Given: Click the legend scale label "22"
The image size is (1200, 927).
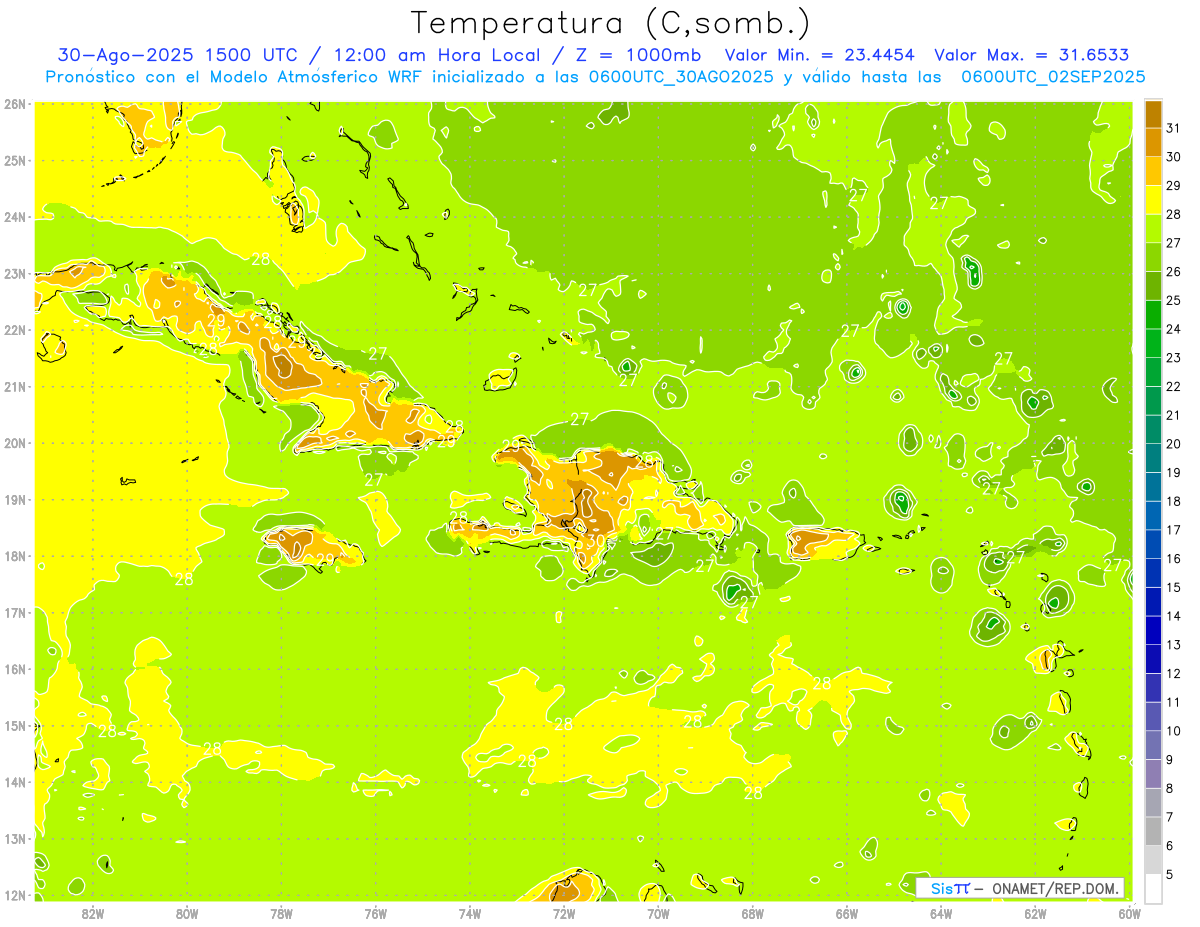Looking at the screenshot, I should tap(1174, 386).
